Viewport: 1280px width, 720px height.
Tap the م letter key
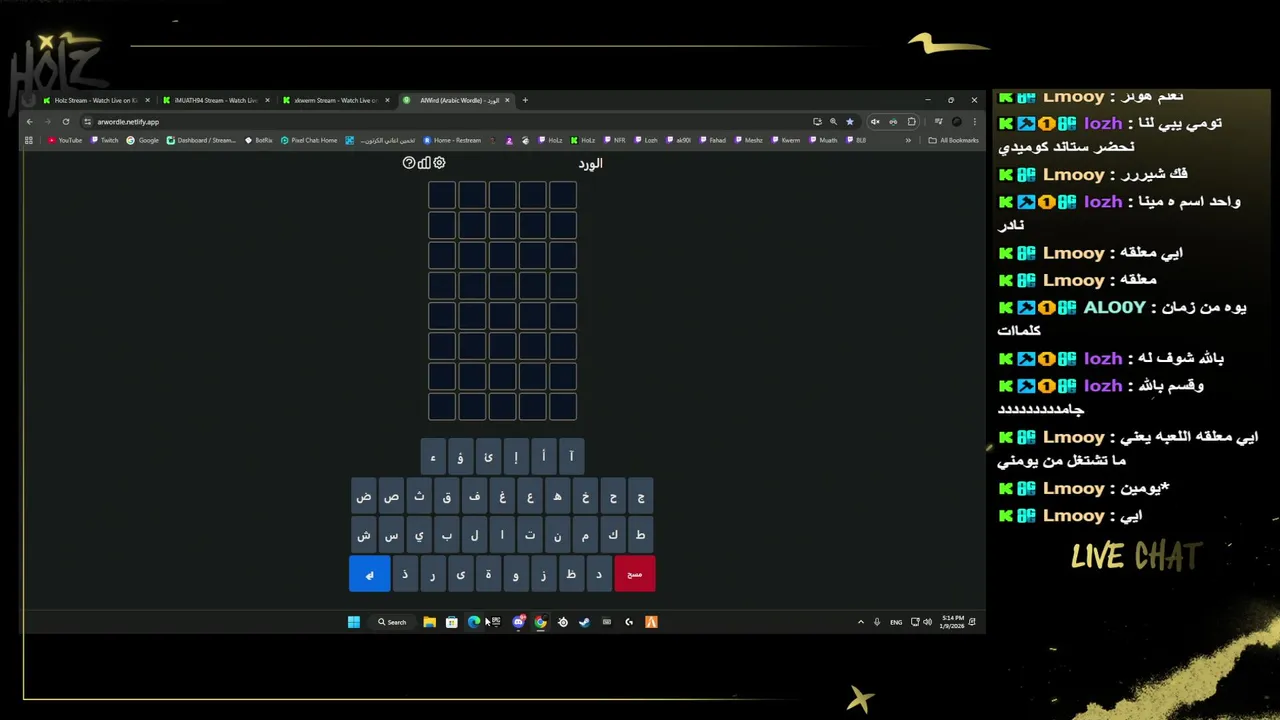coord(585,535)
